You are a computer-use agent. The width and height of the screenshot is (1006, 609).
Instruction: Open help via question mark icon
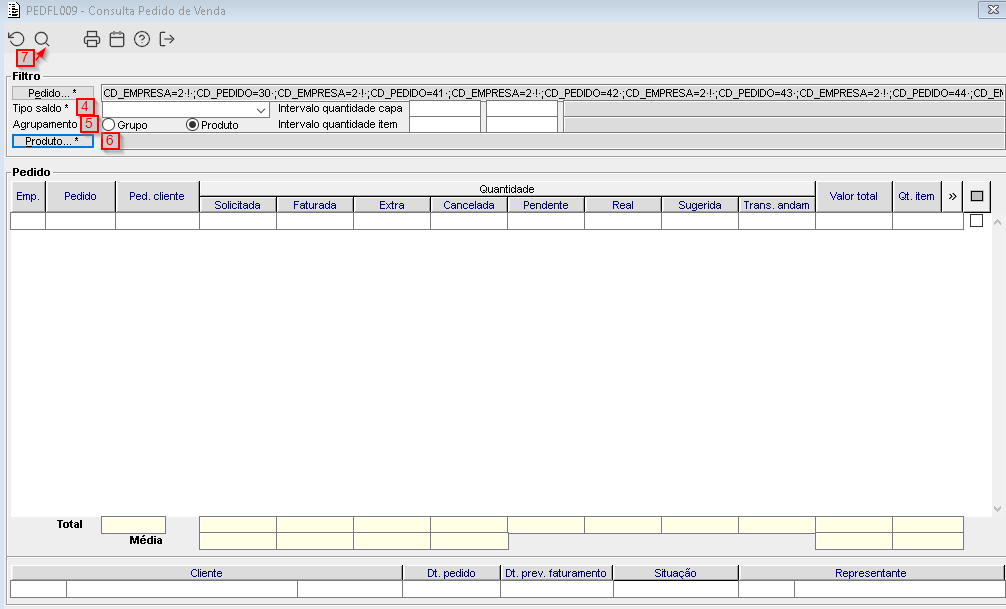(142, 39)
